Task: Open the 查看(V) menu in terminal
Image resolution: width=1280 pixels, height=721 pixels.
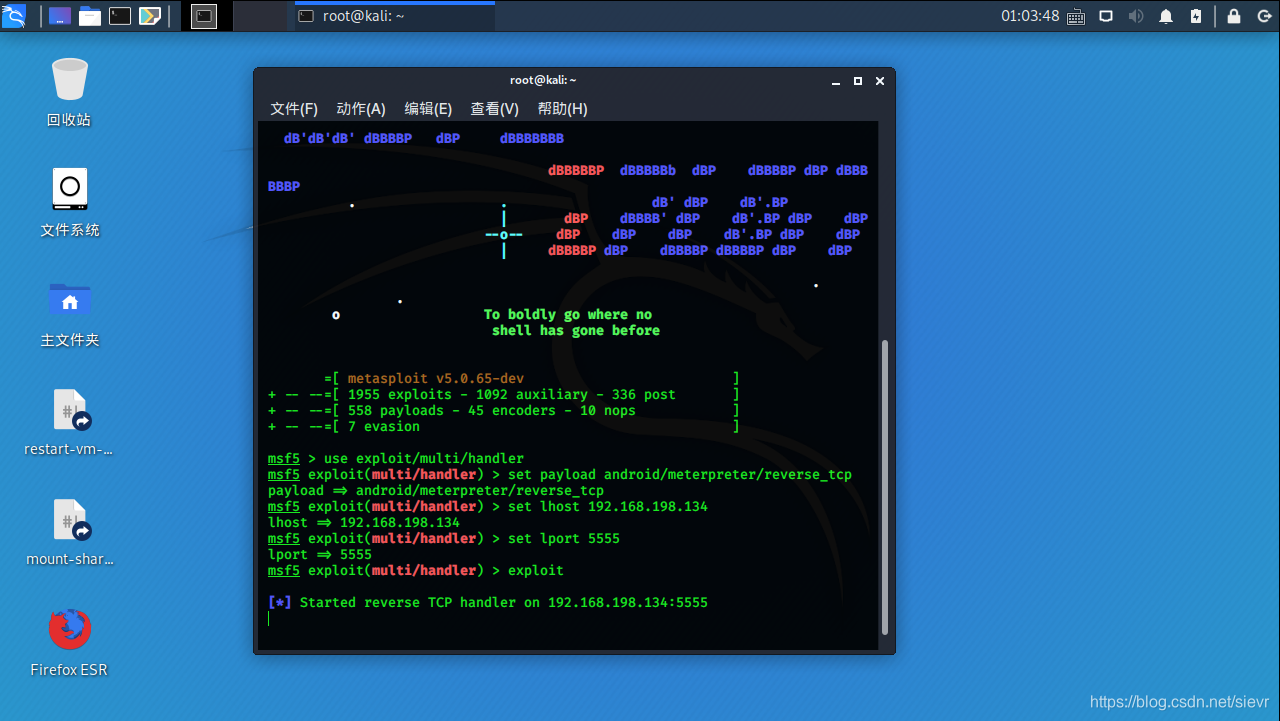Action: (495, 109)
